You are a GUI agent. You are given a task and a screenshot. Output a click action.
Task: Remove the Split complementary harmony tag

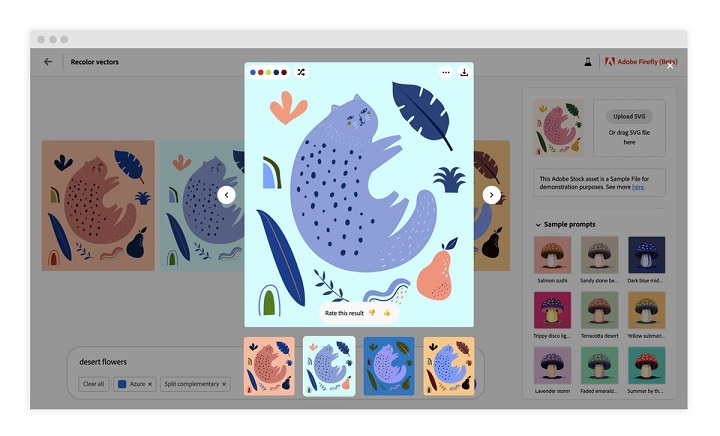click(x=224, y=384)
